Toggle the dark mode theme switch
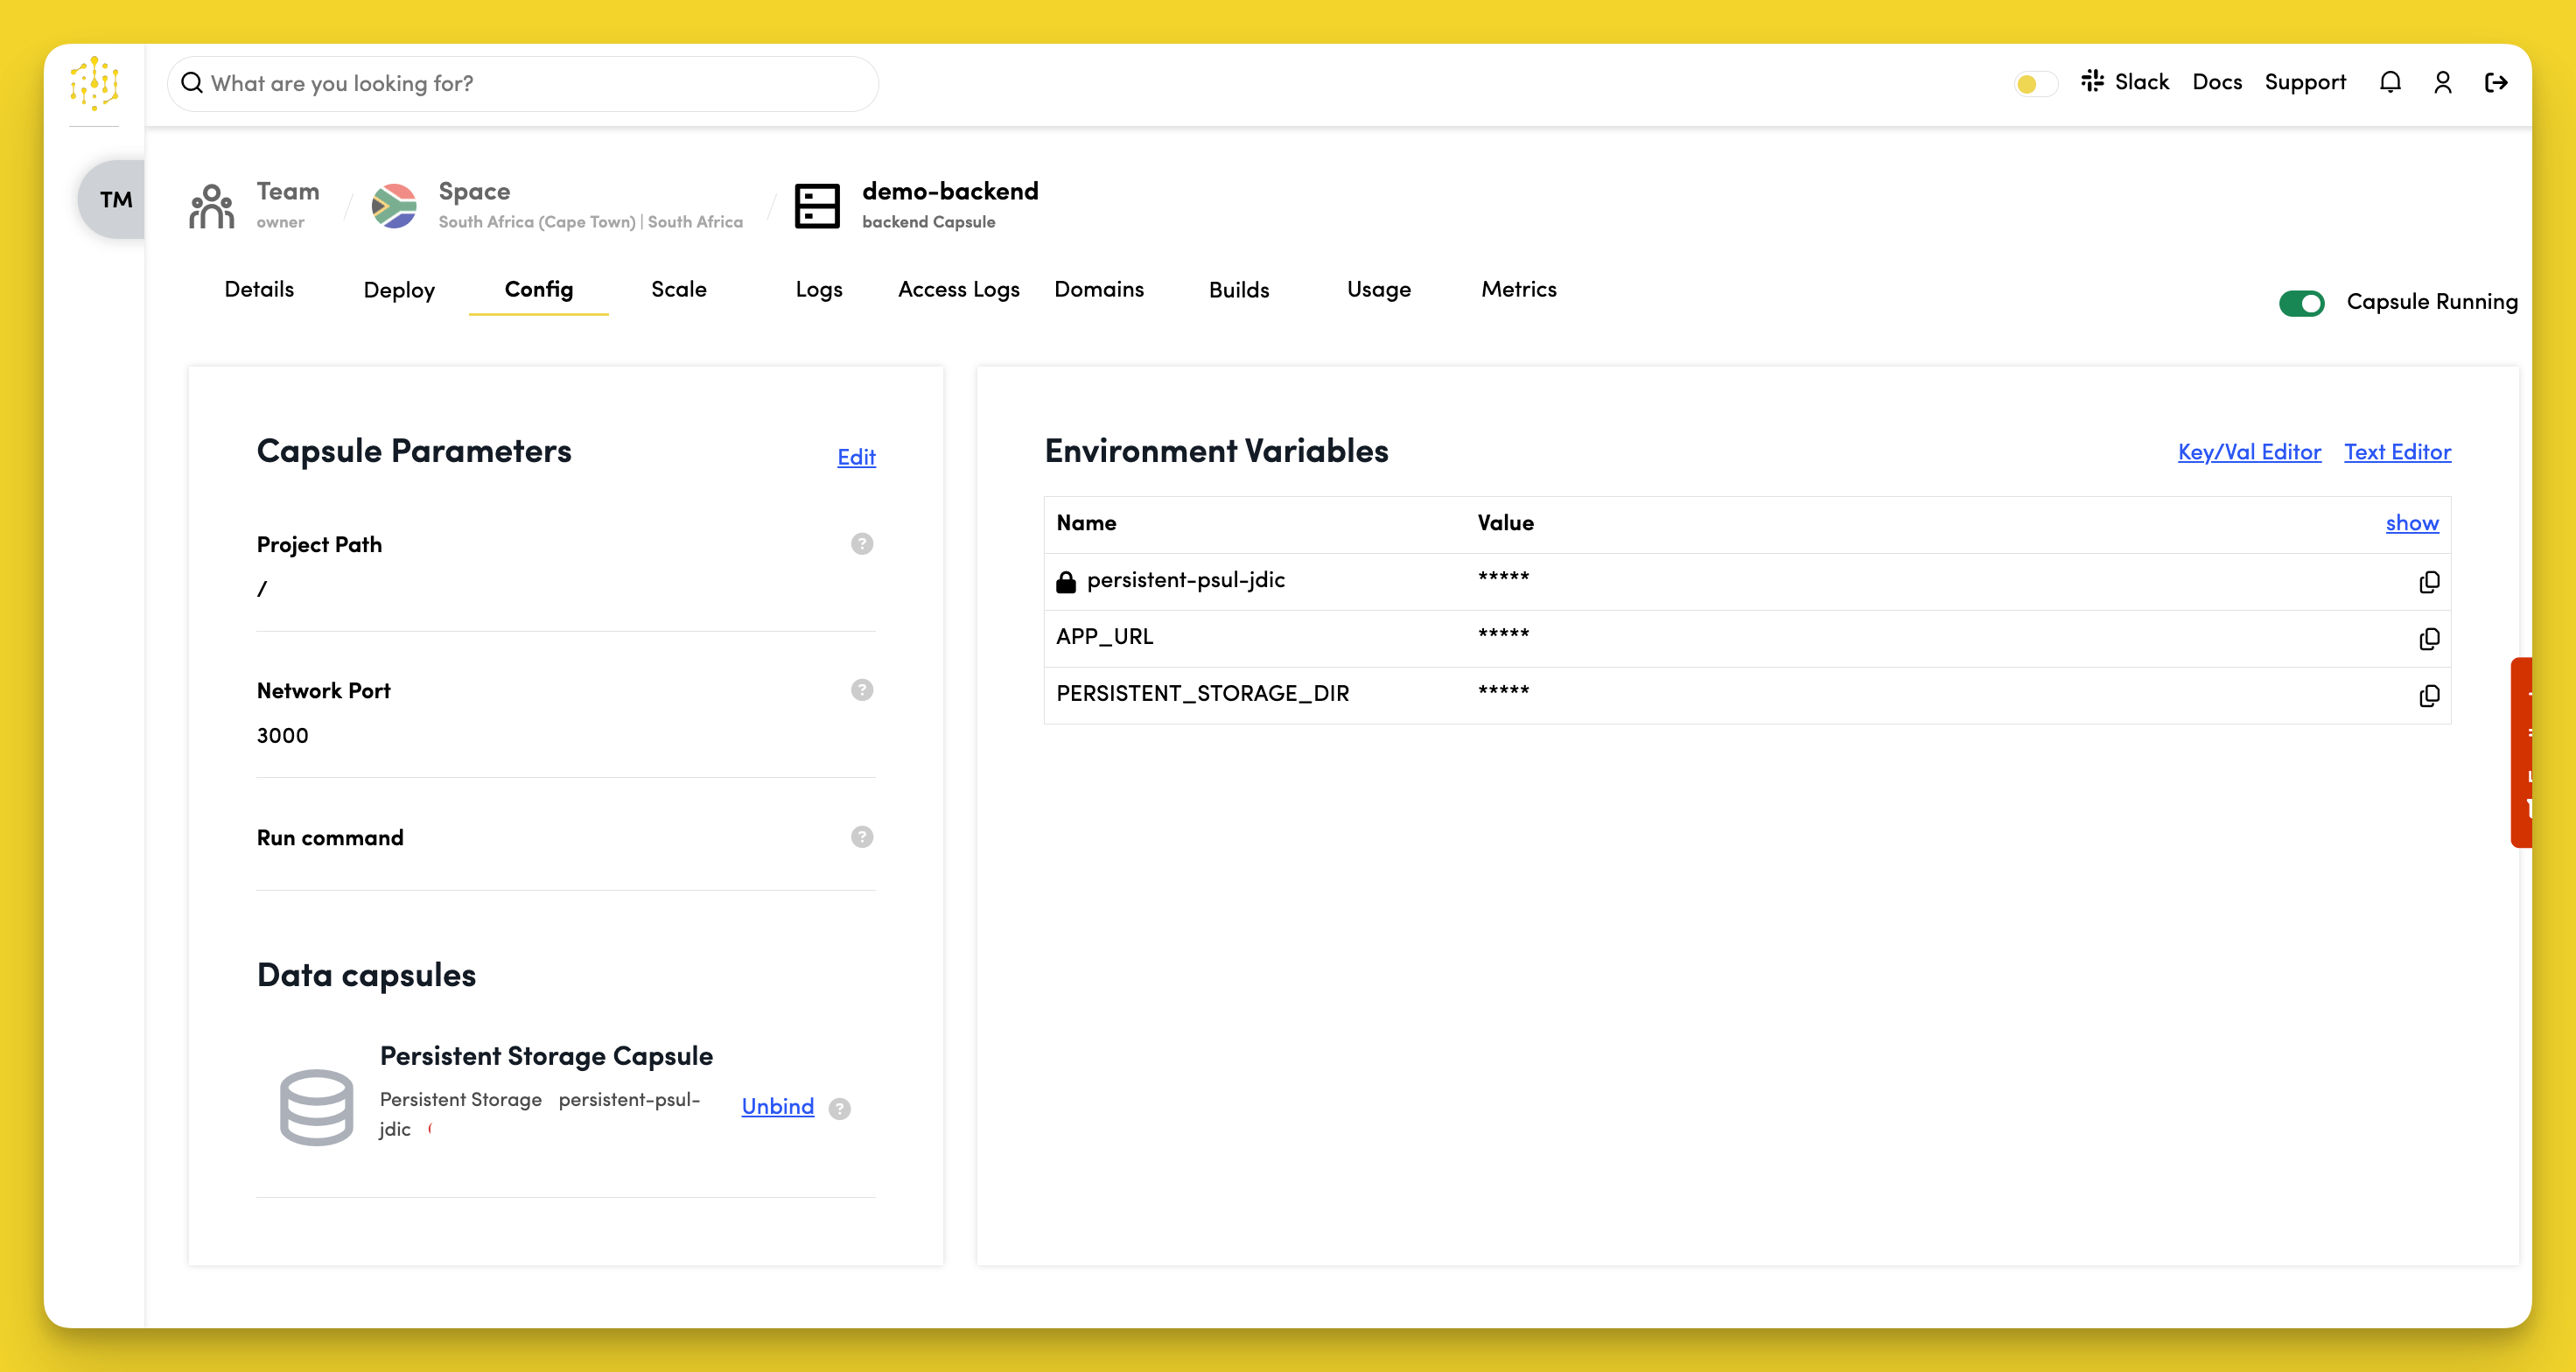Screen dimensions: 2576x1372 coord(2034,83)
